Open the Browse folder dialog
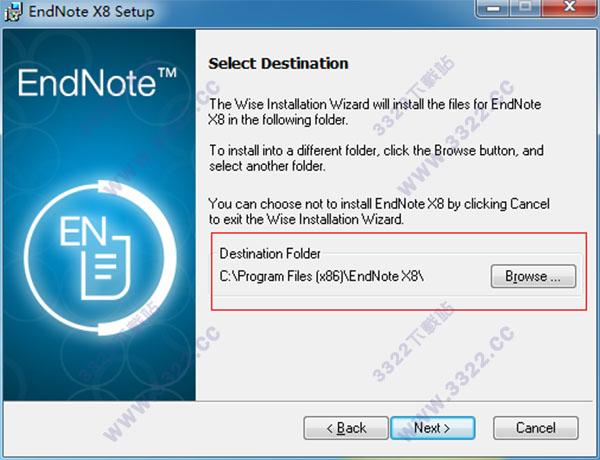This screenshot has height=460, width=600. click(x=533, y=276)
